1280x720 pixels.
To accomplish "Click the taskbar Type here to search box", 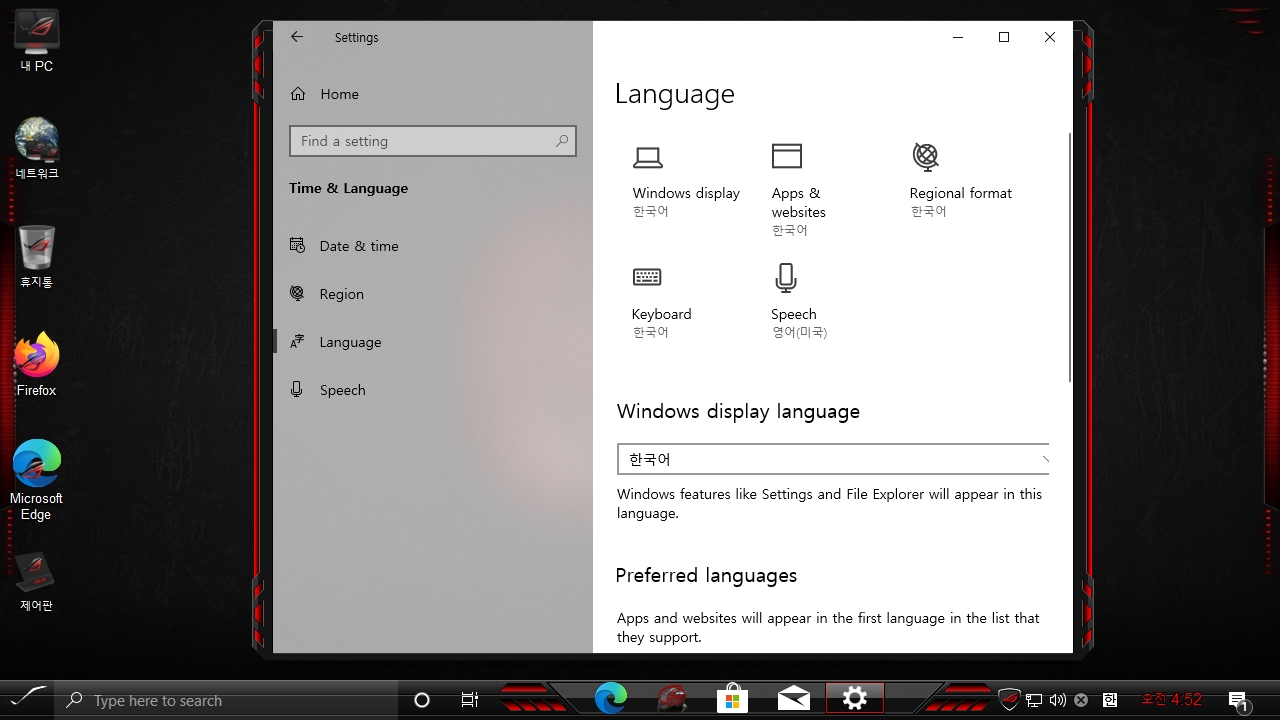I will 226,700.
